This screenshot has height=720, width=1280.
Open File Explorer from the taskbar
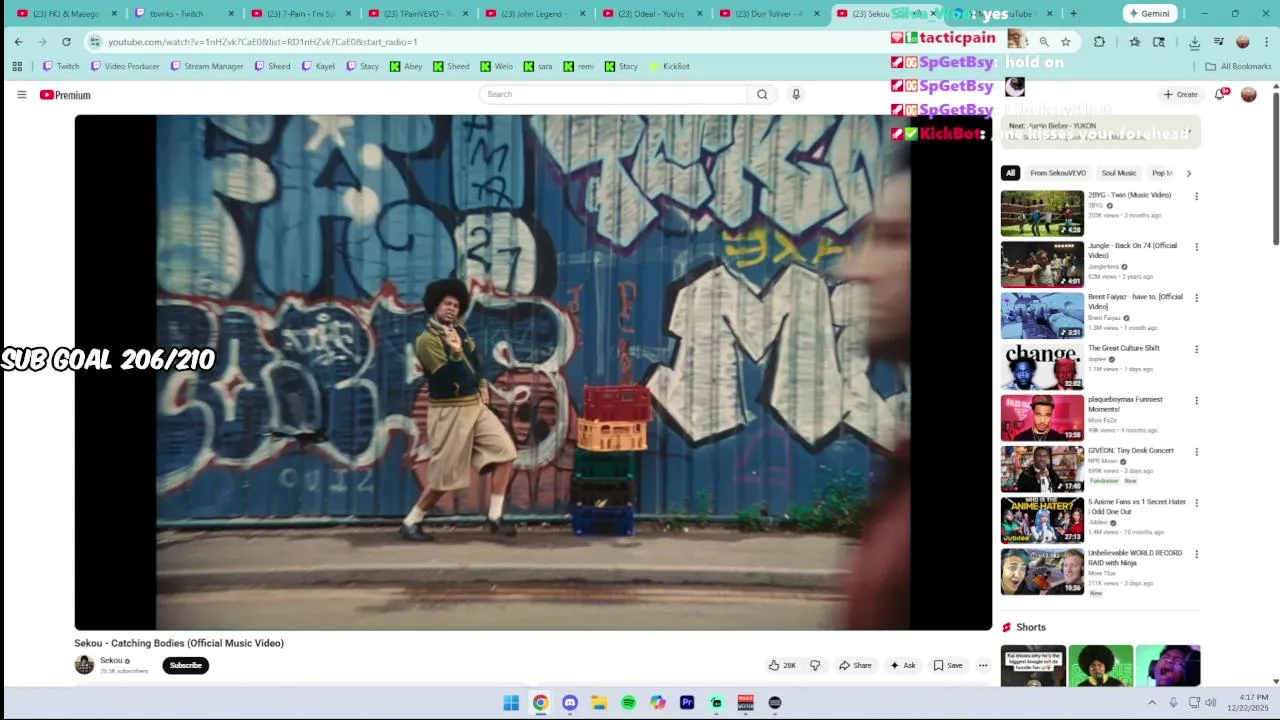click(x=599, y=703)
